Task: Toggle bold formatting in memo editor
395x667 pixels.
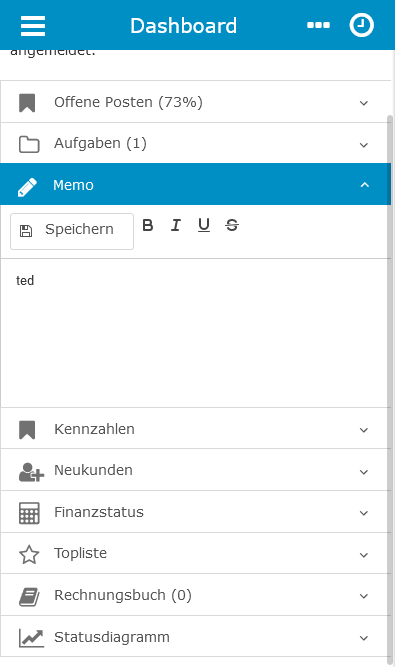Action: tap(148, 225)
